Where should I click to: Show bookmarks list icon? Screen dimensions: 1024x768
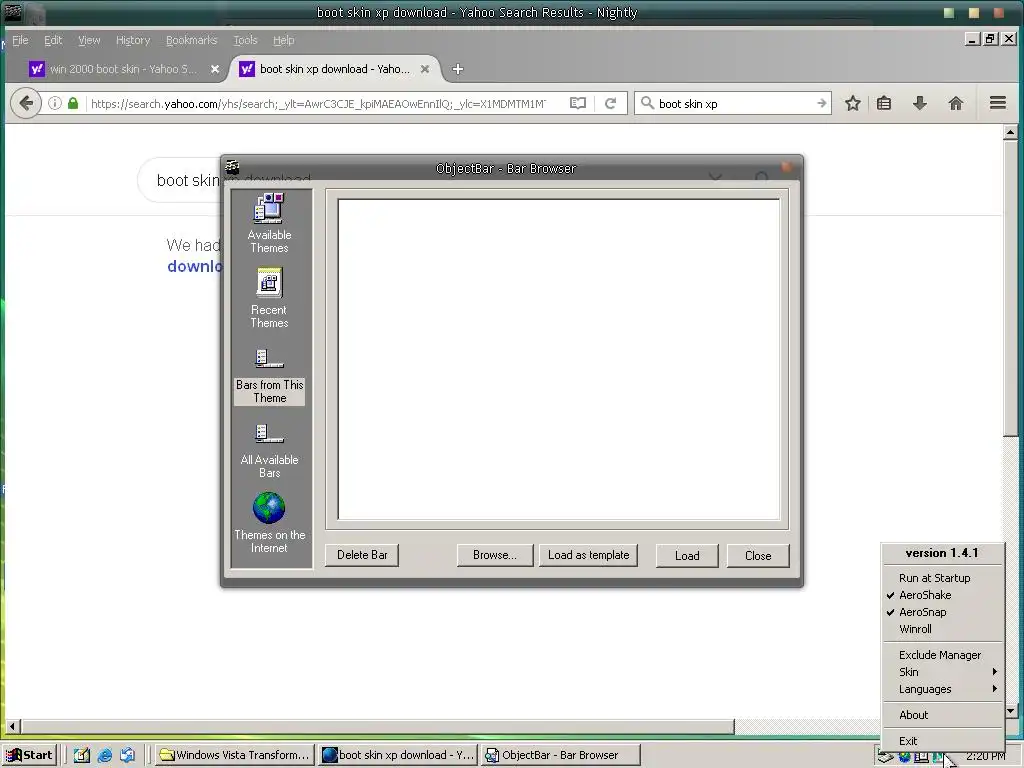point(884,103)
